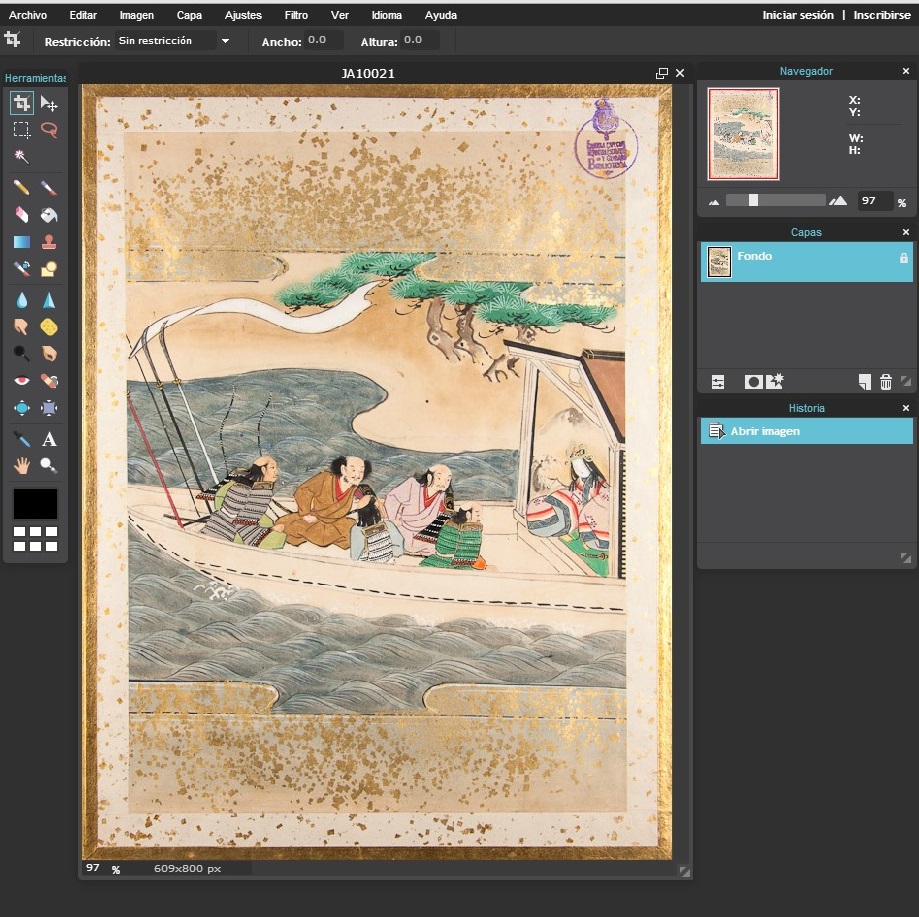Screen dimensions: 919x917
Task: Open the Ajustes menu
Action: (x=243, y=15)
